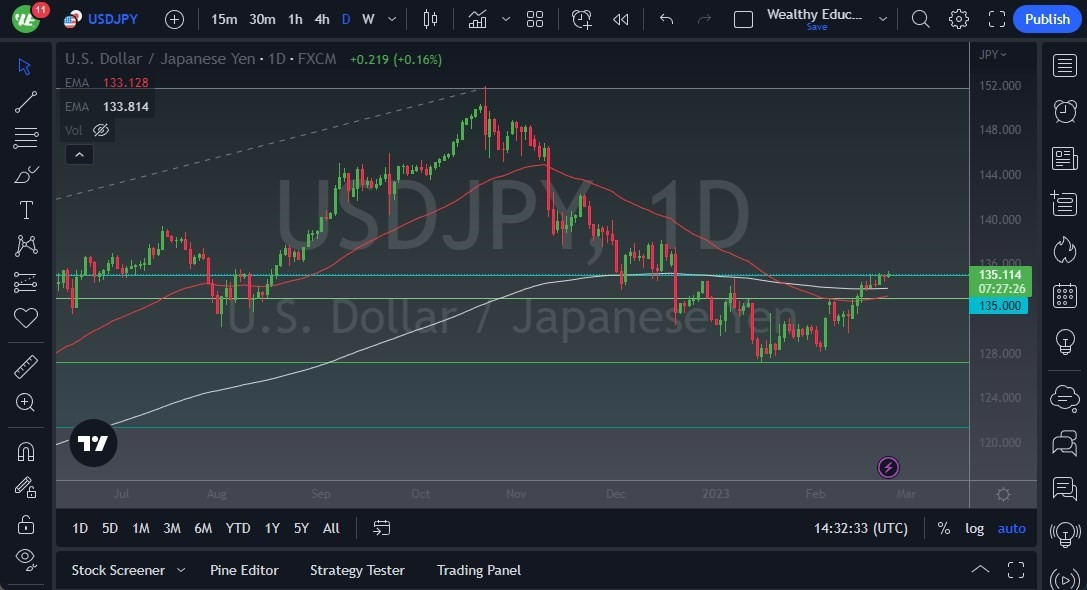Open the timeframe dropdown next to W
Screen dimensions: 1087x590
pos(391,18)
